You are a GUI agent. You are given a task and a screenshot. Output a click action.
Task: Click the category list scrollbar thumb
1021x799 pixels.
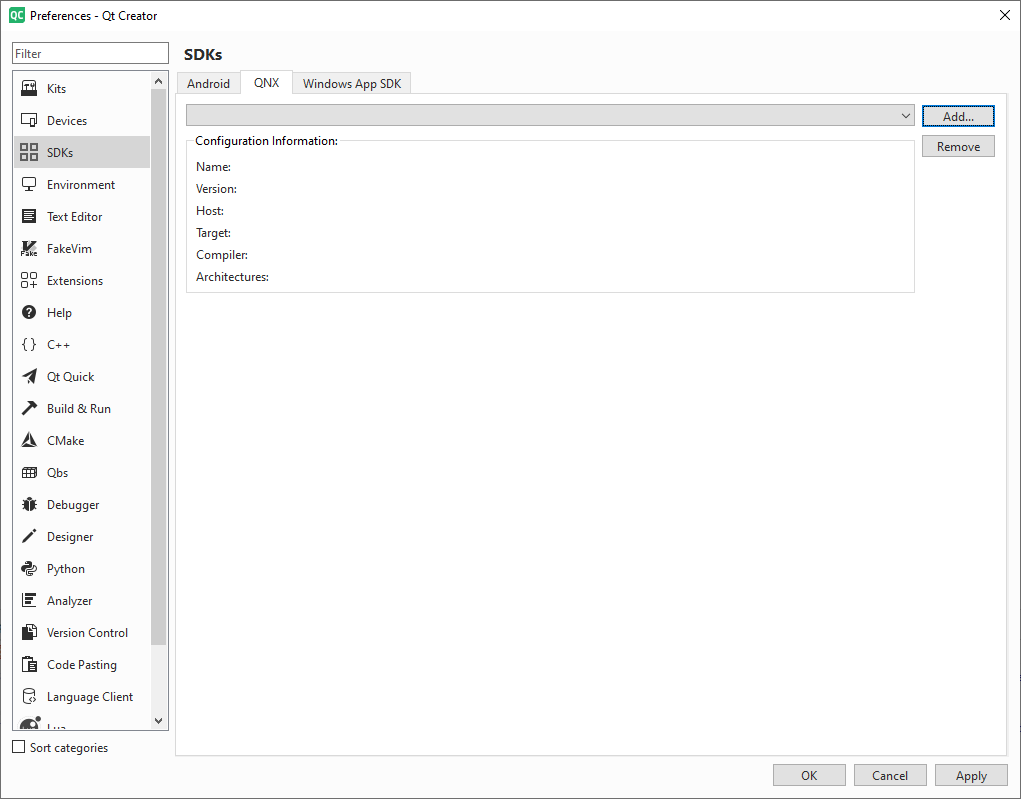[x=158, y=367]
